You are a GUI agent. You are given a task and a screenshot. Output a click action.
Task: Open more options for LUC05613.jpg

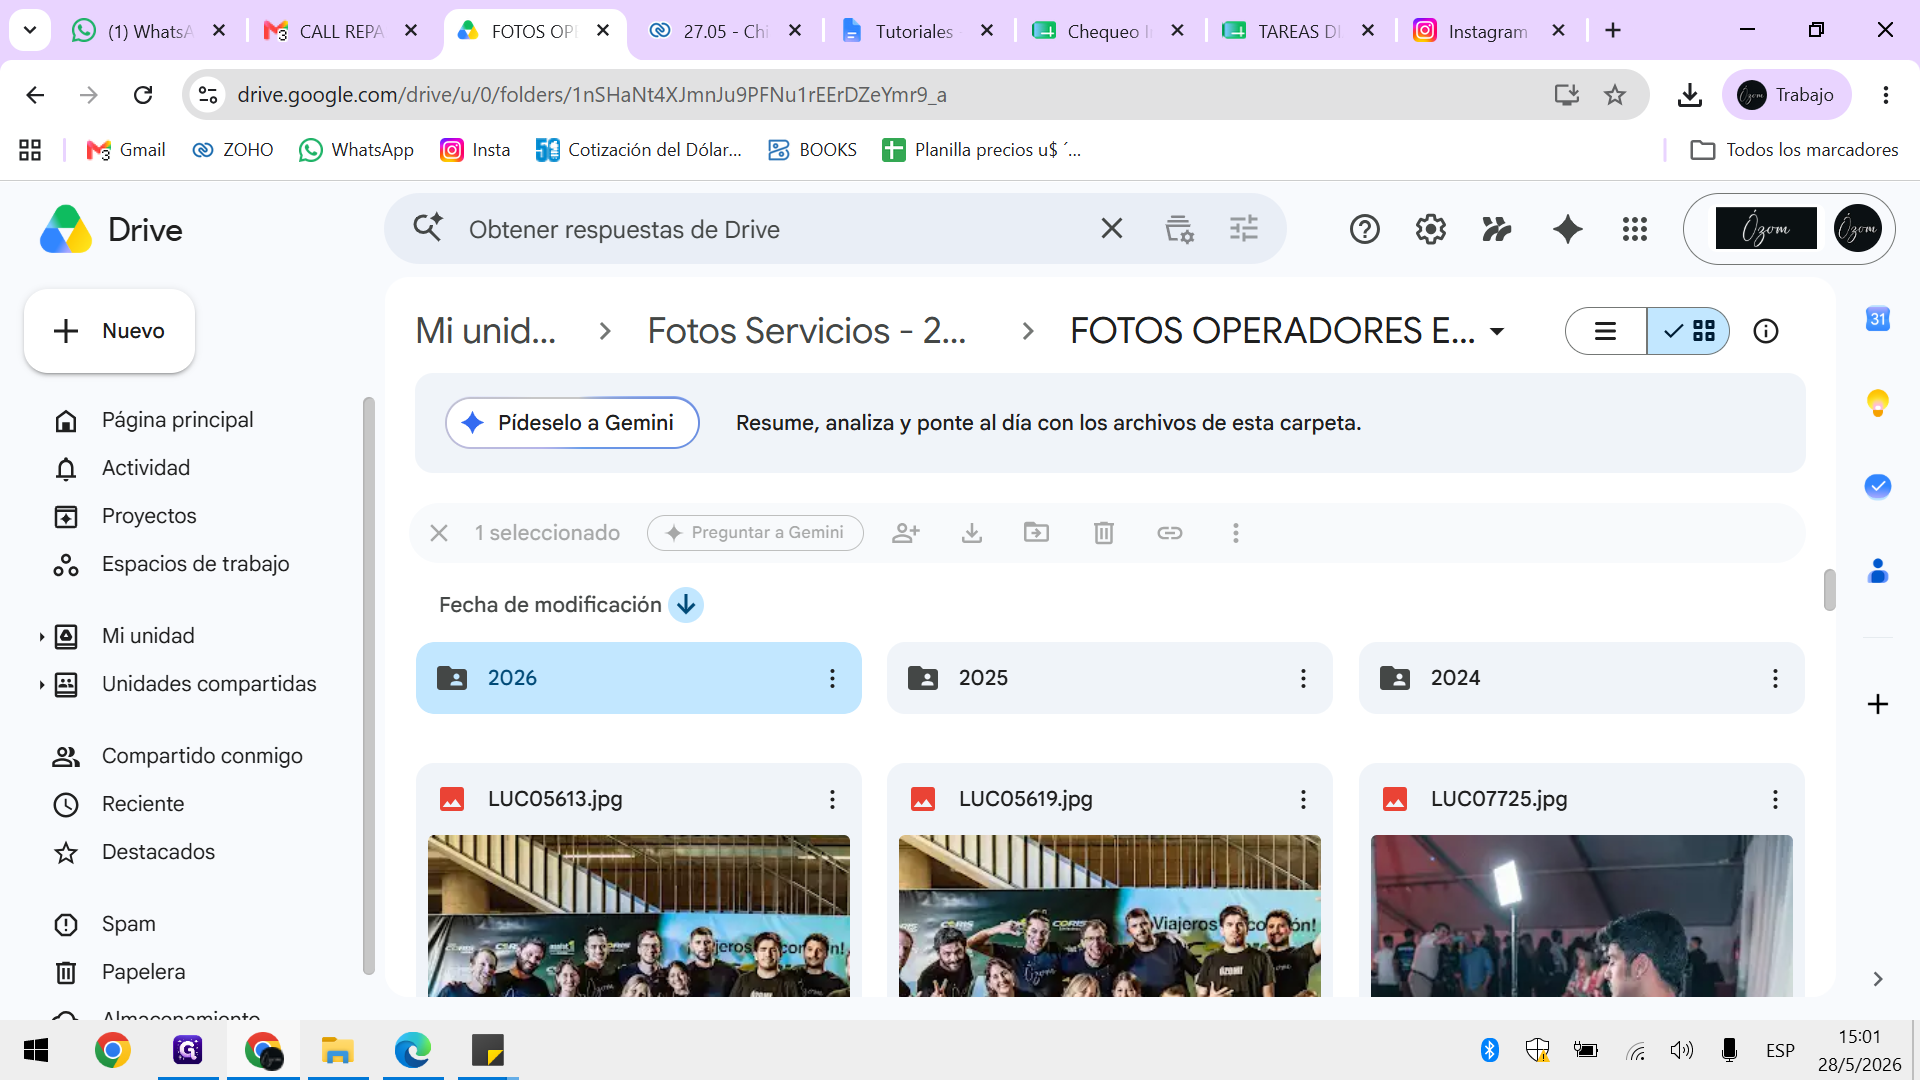(831, 799)
